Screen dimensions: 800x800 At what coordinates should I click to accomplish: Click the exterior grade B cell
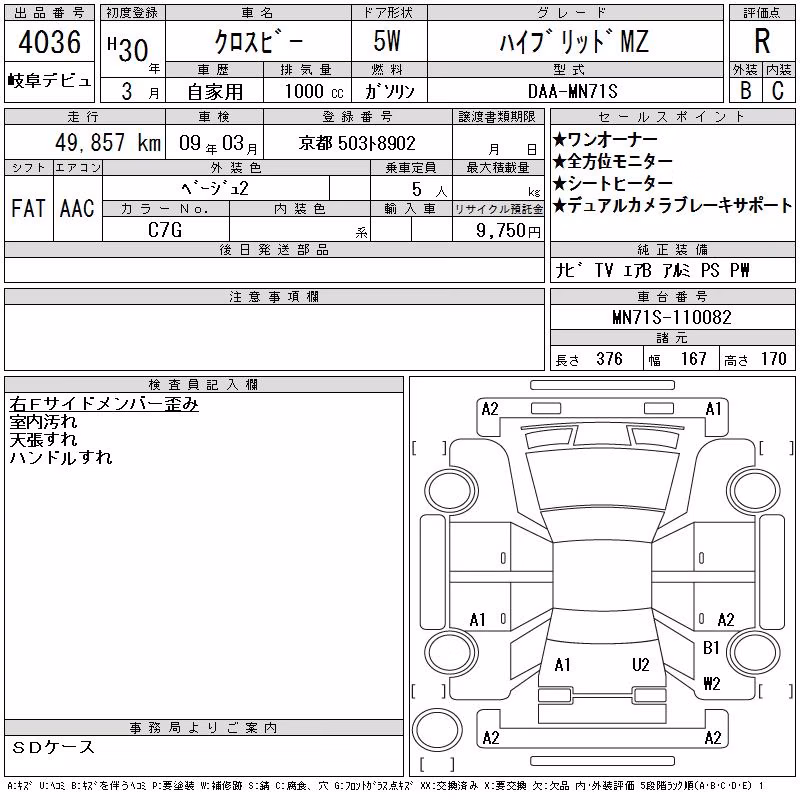(745, 90)
